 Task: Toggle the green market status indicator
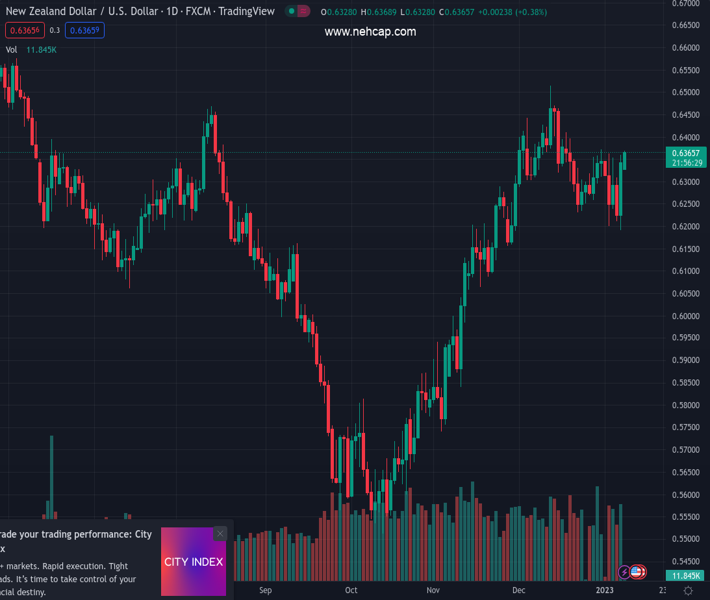click(291, 11)
